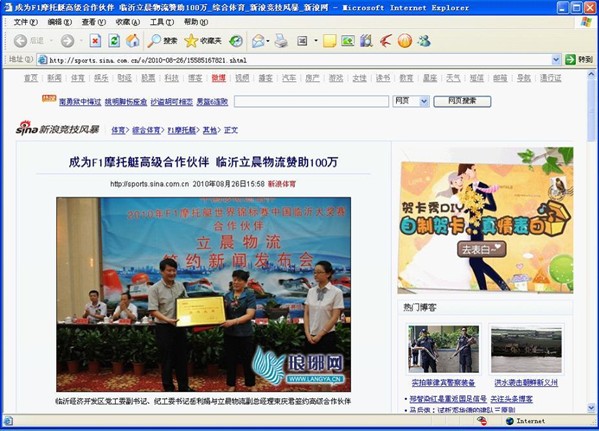
Task: Click the Internet zone globe in status bar
Action: [509, 421]
